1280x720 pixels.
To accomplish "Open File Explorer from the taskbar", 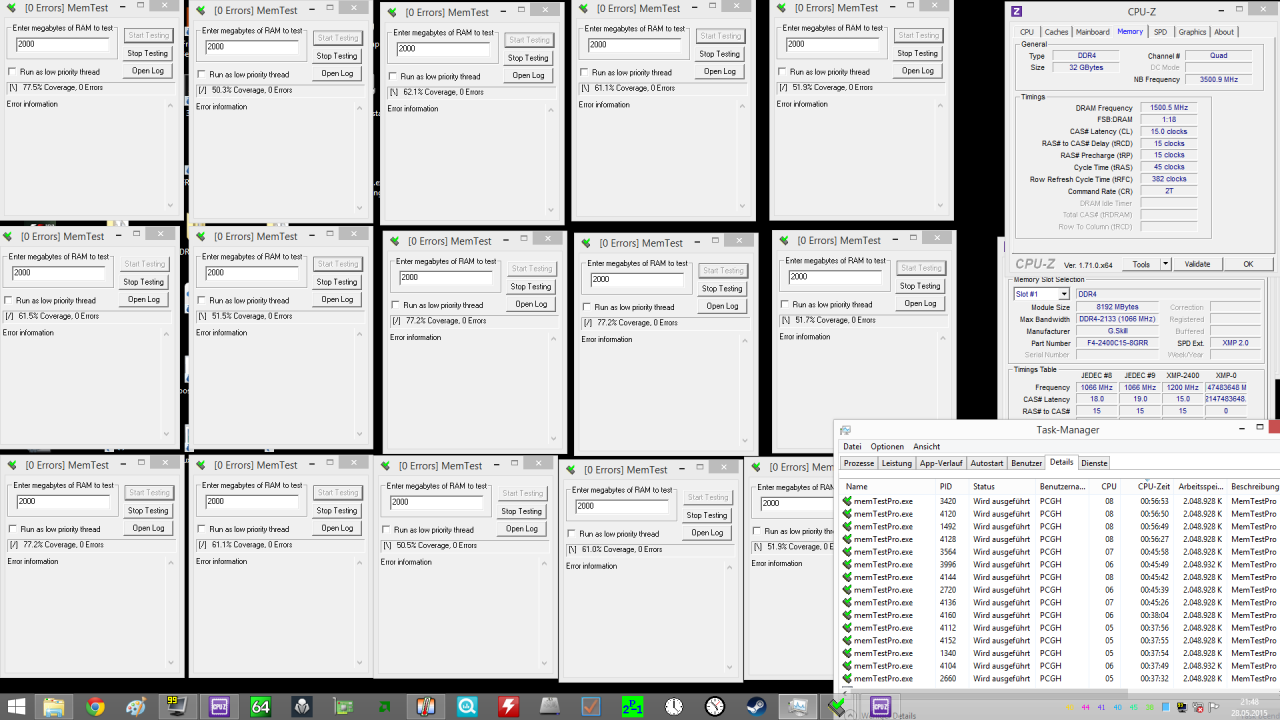I will pyautogui.click(x=54, y=706).
